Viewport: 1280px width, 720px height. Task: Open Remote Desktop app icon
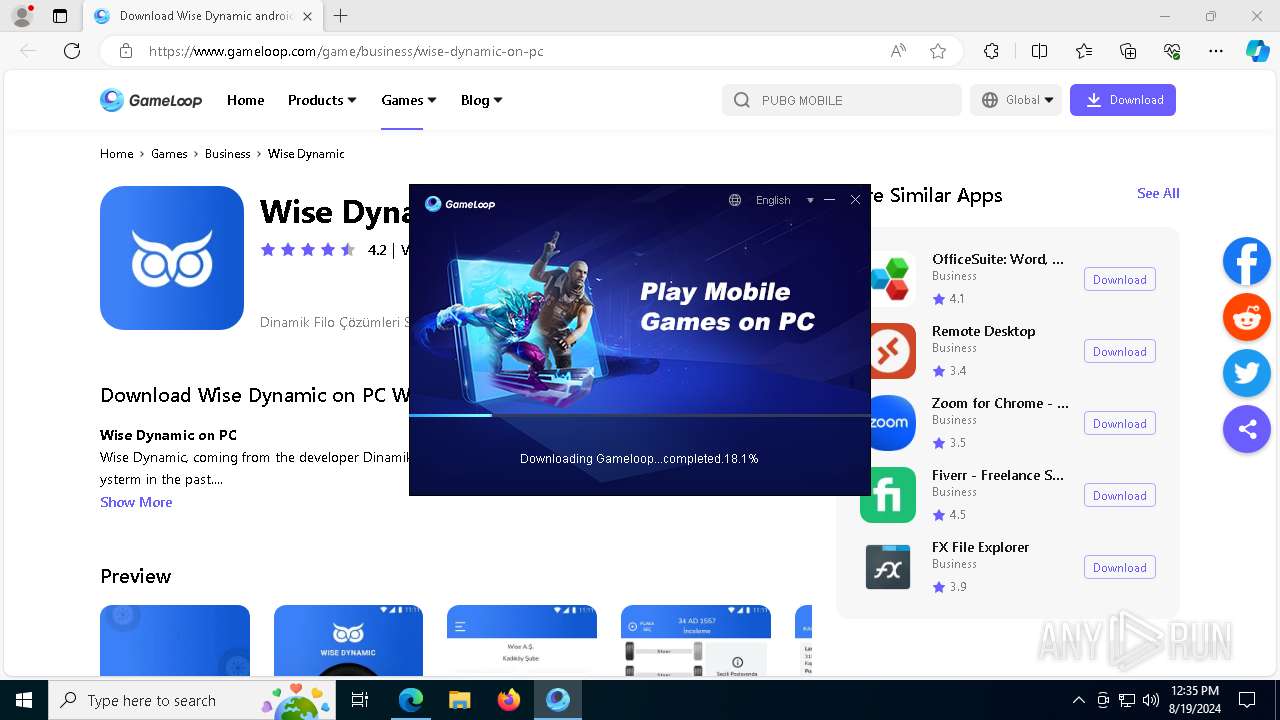(x=889, y=351)
